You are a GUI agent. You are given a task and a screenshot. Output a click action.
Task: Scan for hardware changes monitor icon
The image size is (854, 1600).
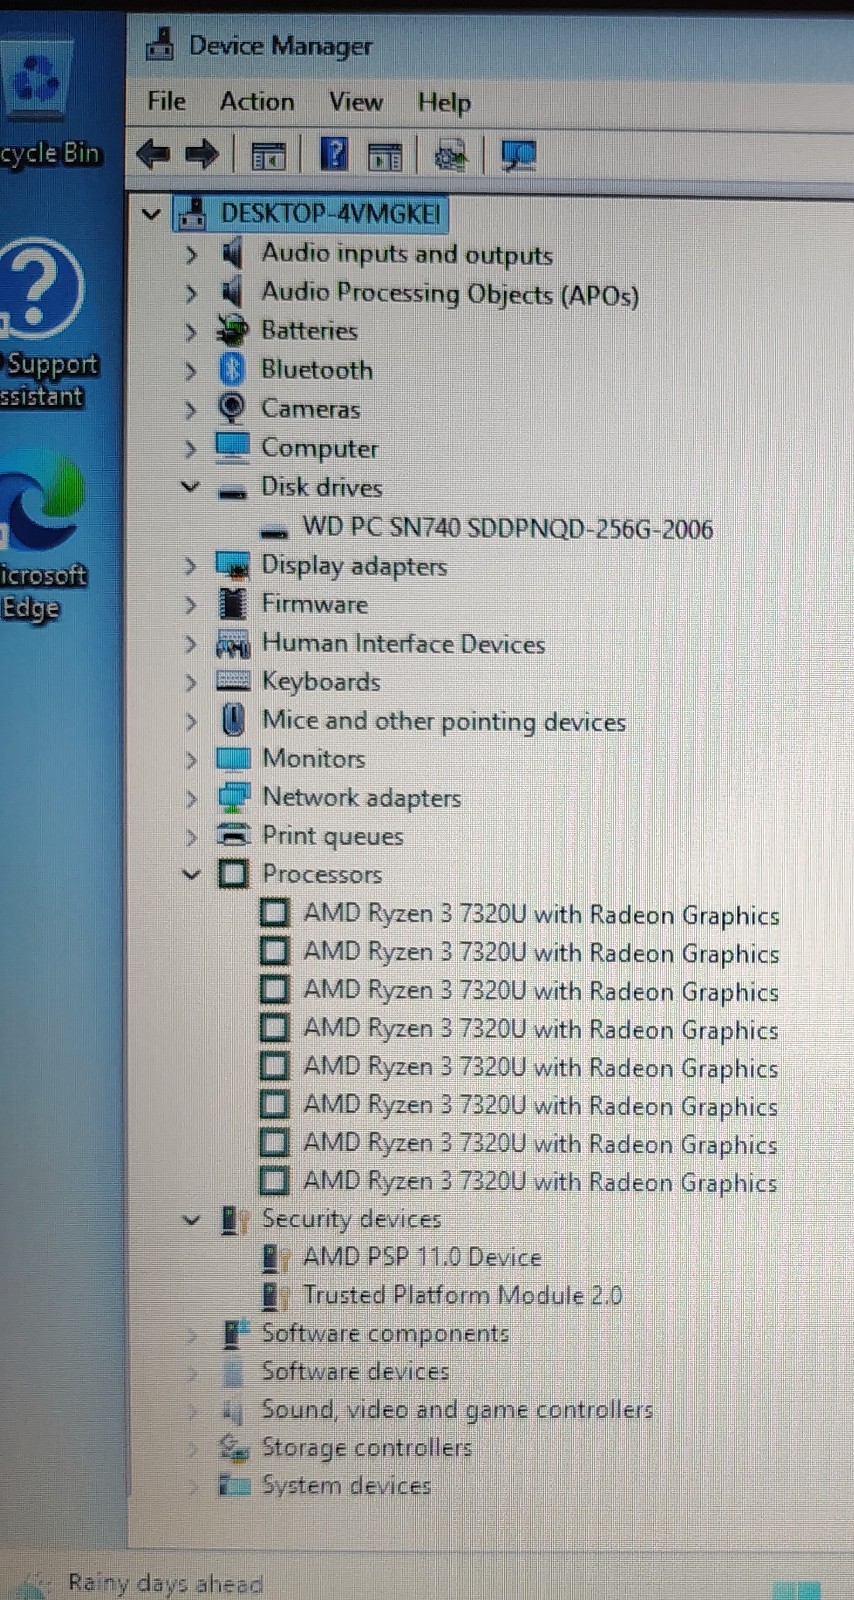click(x=517, y=156)
